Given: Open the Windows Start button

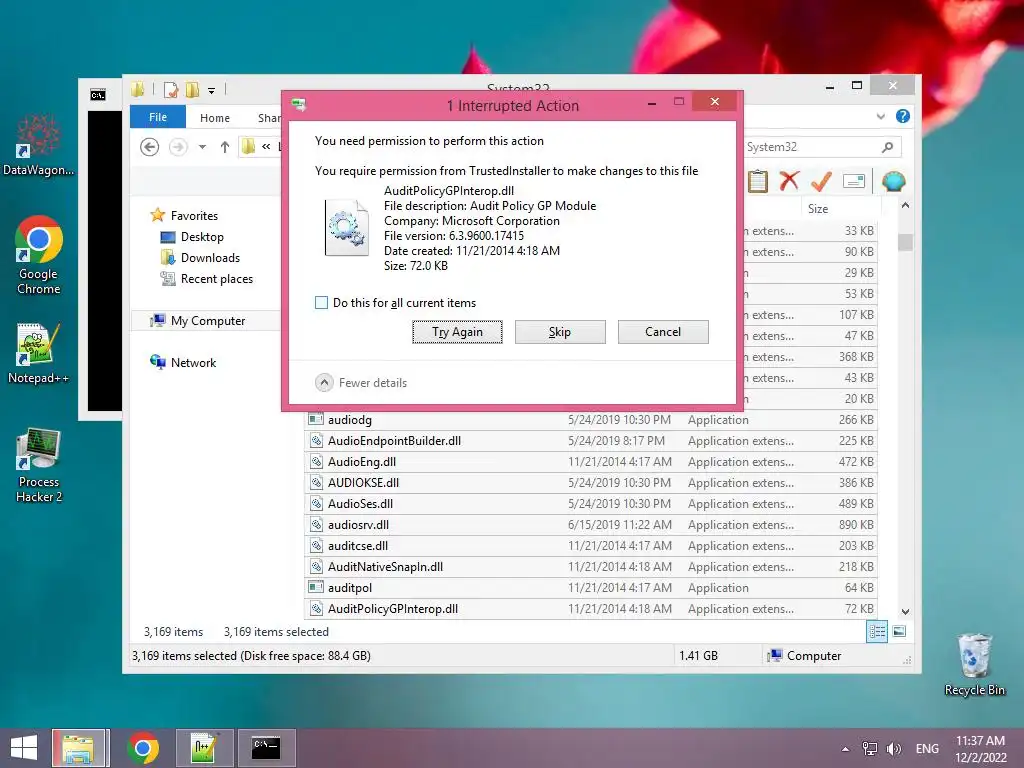Looking at the screenshot, I should (x=24, y=748).
